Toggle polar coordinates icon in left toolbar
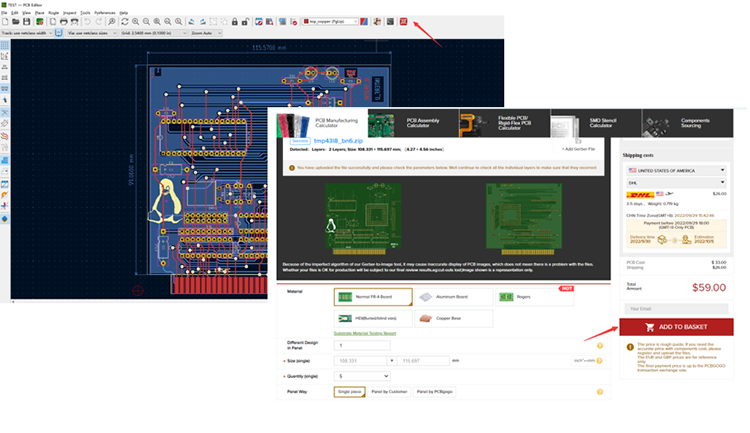The height and width of the screenshot is (433, 750). pyautogui.click(x=4, y=56)
